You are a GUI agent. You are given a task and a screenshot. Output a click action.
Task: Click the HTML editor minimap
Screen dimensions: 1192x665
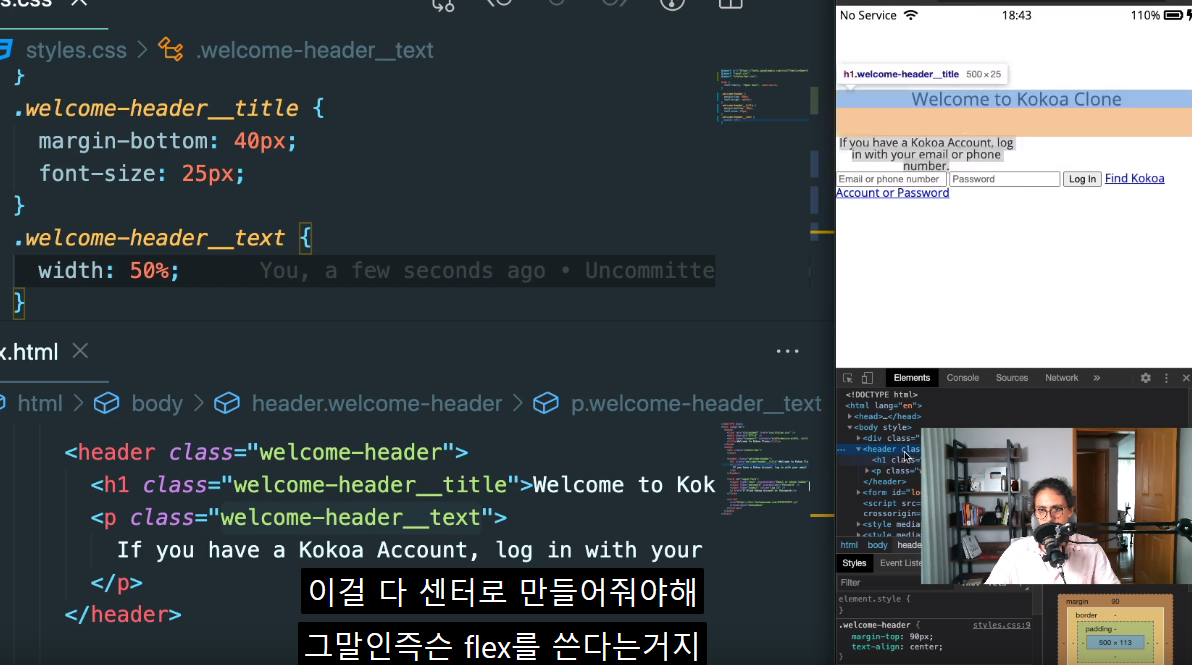coord(764,469)
